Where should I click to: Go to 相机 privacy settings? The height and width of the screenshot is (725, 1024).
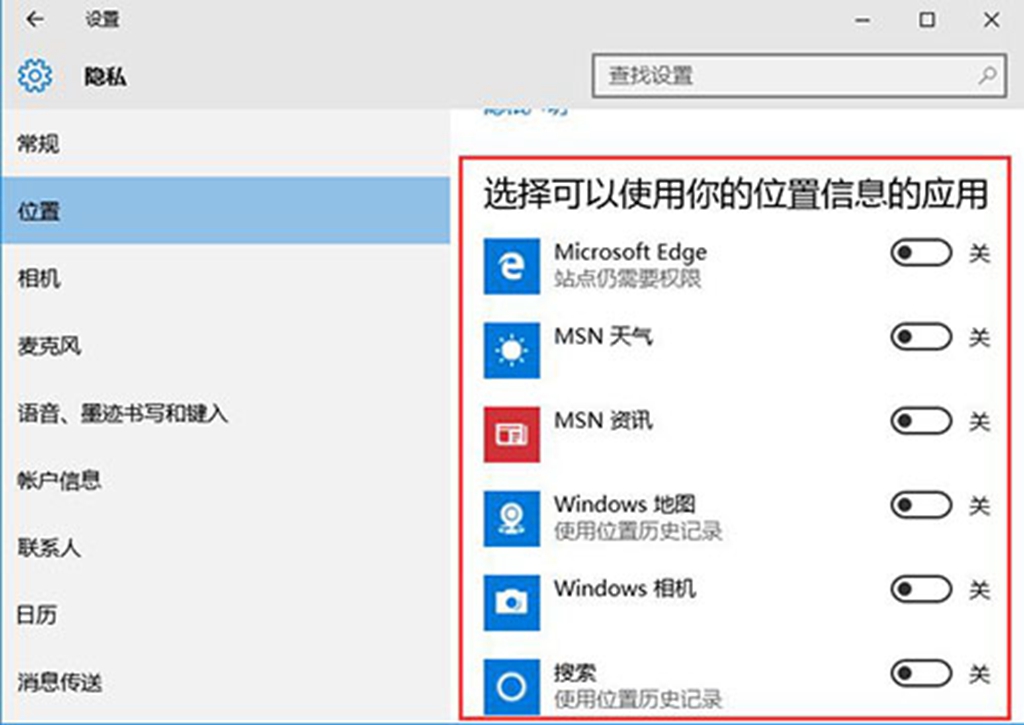click(x=226, y=278)
